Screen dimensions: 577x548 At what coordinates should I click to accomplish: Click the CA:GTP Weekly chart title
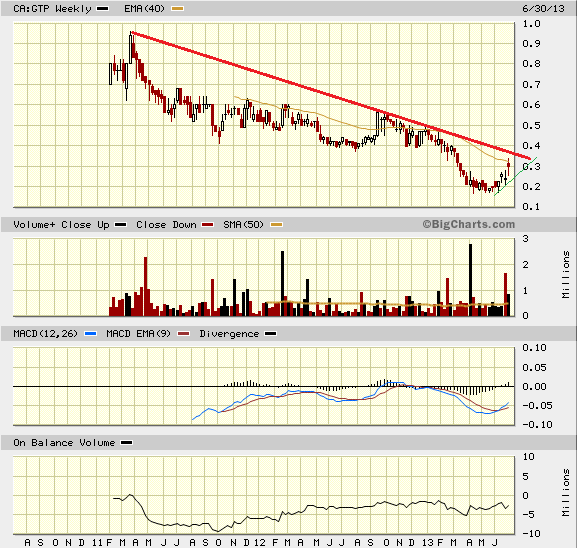[52, 8]
